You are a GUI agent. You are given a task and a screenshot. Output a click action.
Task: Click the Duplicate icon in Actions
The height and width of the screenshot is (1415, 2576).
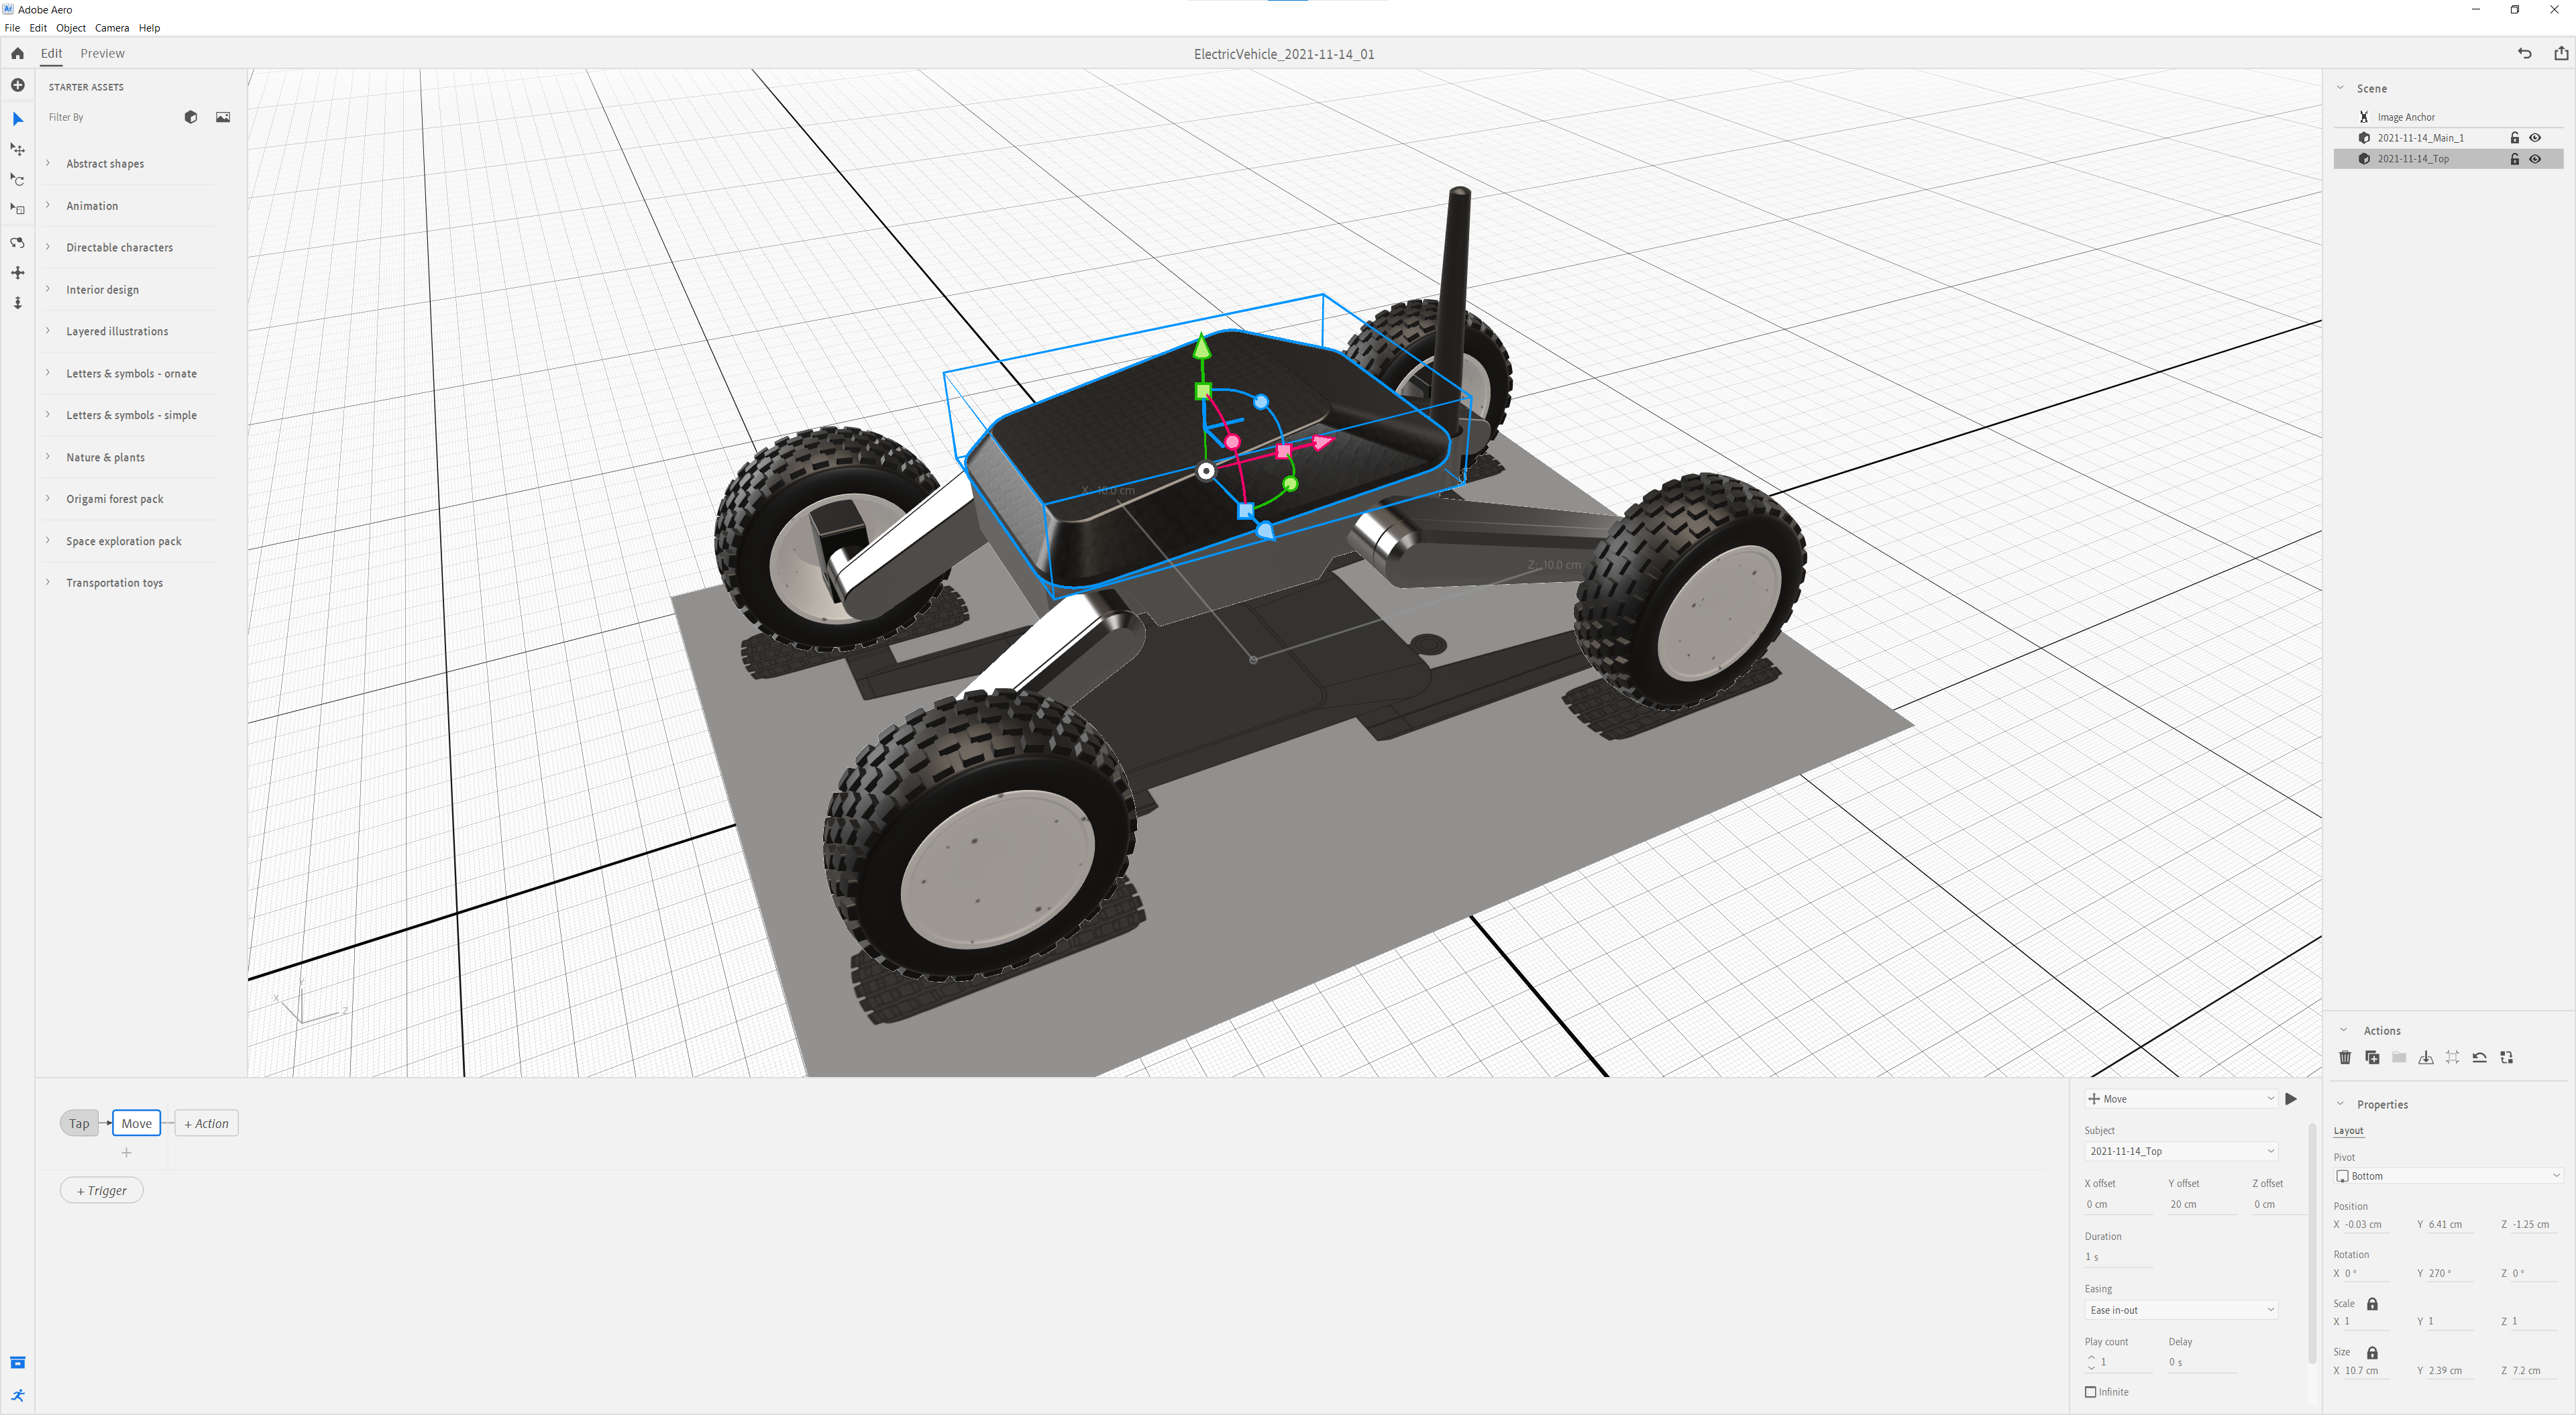click(2372, 1057)
